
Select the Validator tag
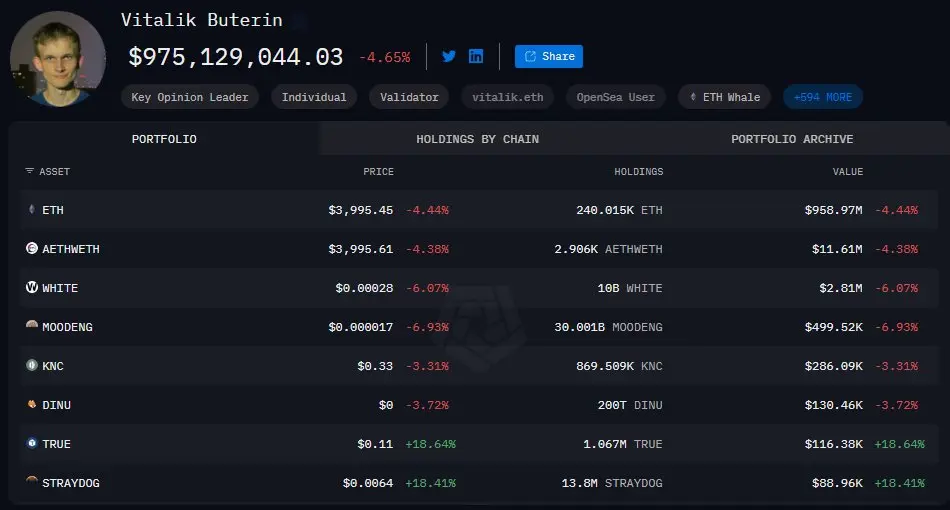click(409, 97)
